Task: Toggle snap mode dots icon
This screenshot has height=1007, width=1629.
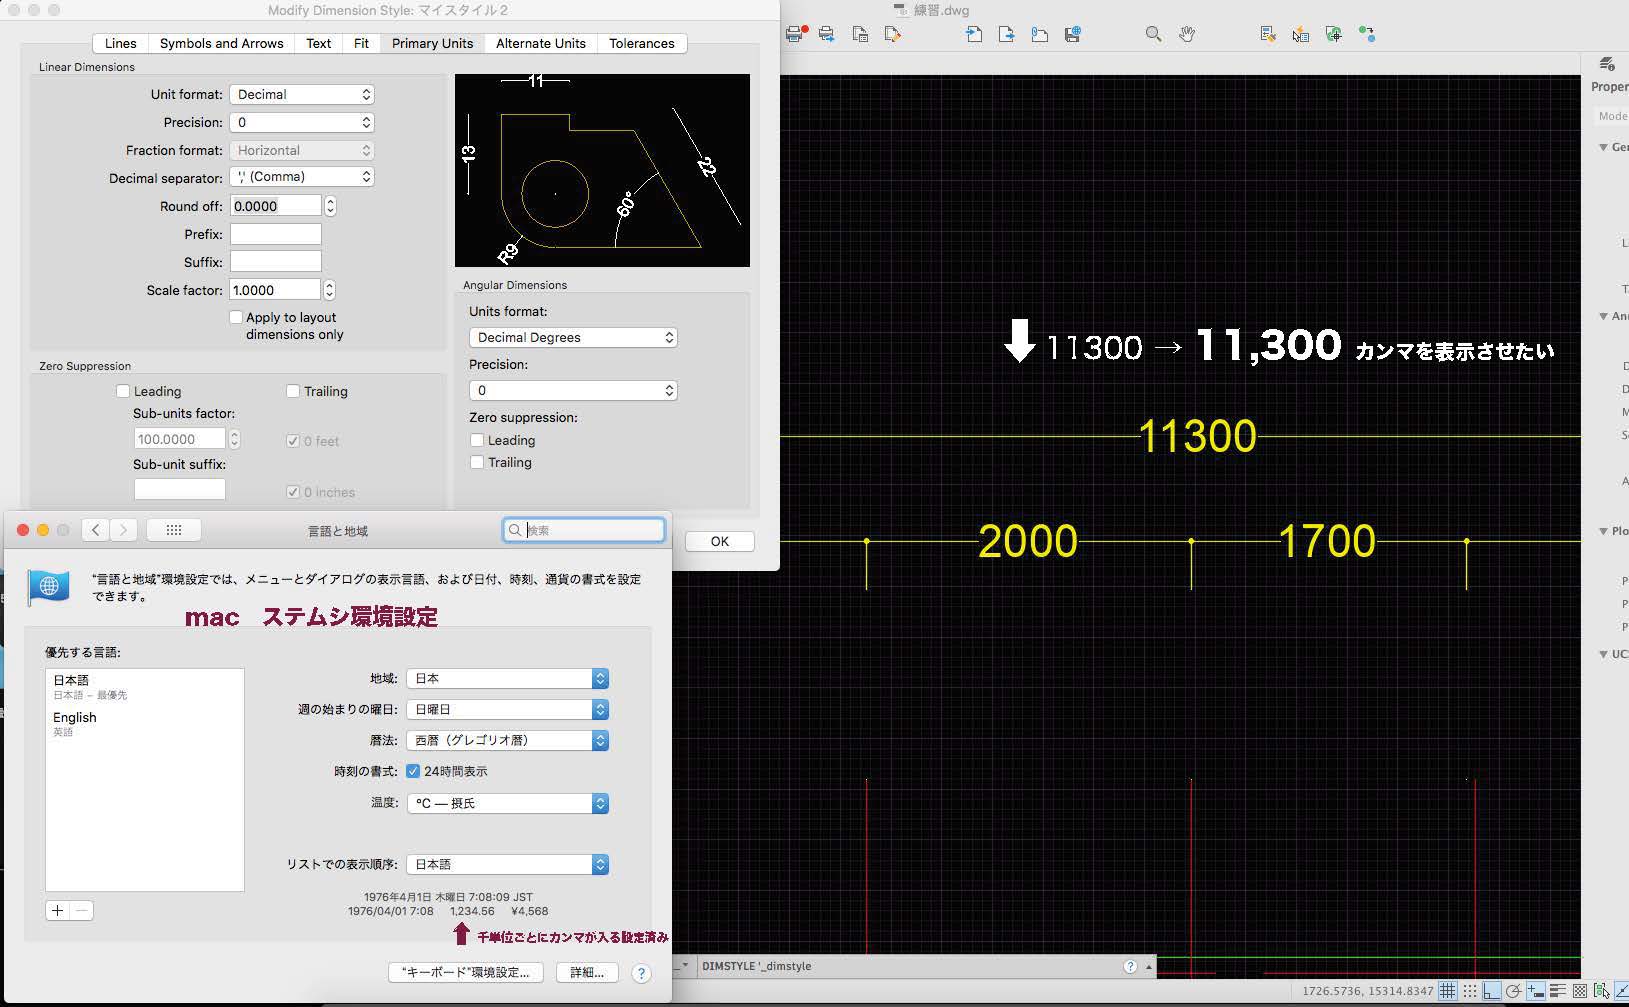Action: (x=1469, y=991)
